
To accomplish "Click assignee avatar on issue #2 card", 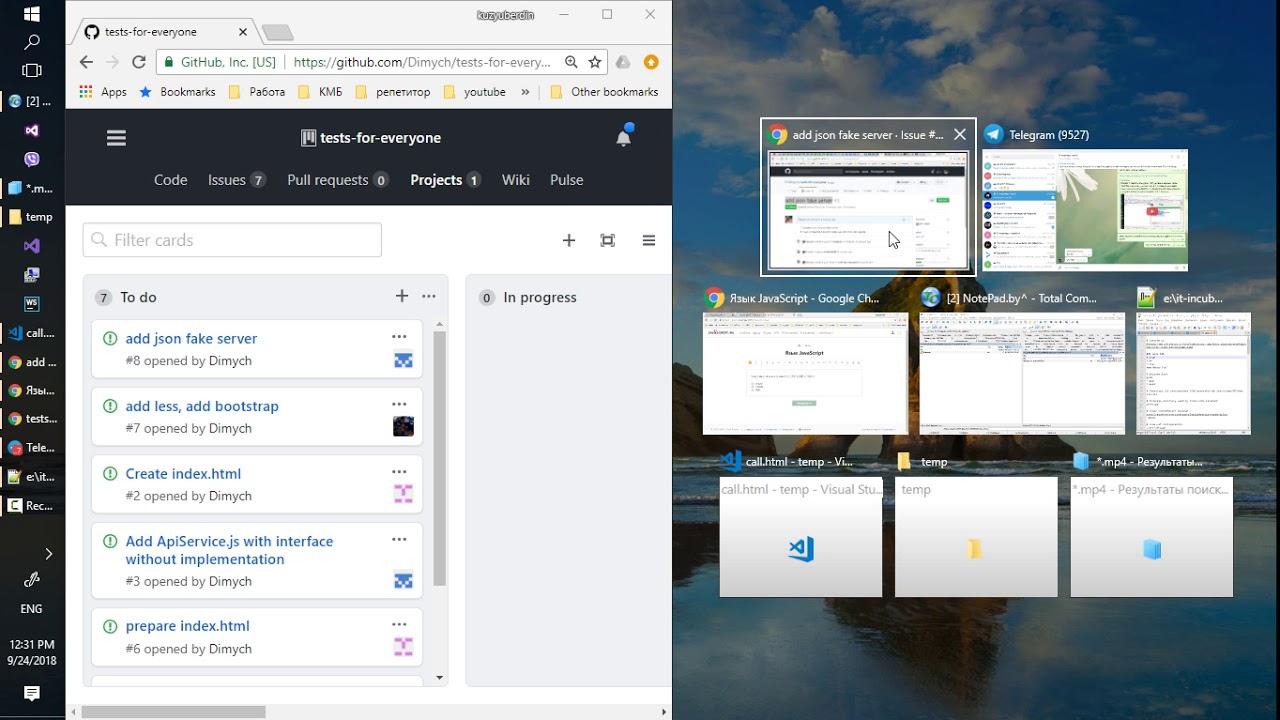I will (x=403, y=494).
